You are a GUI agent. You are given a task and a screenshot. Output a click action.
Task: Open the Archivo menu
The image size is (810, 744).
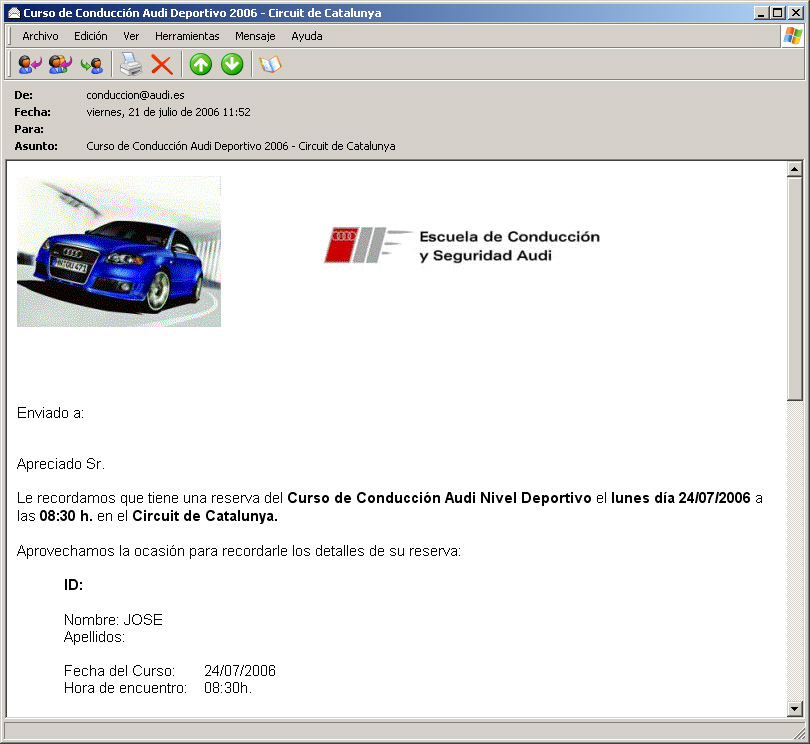[40, 36]
